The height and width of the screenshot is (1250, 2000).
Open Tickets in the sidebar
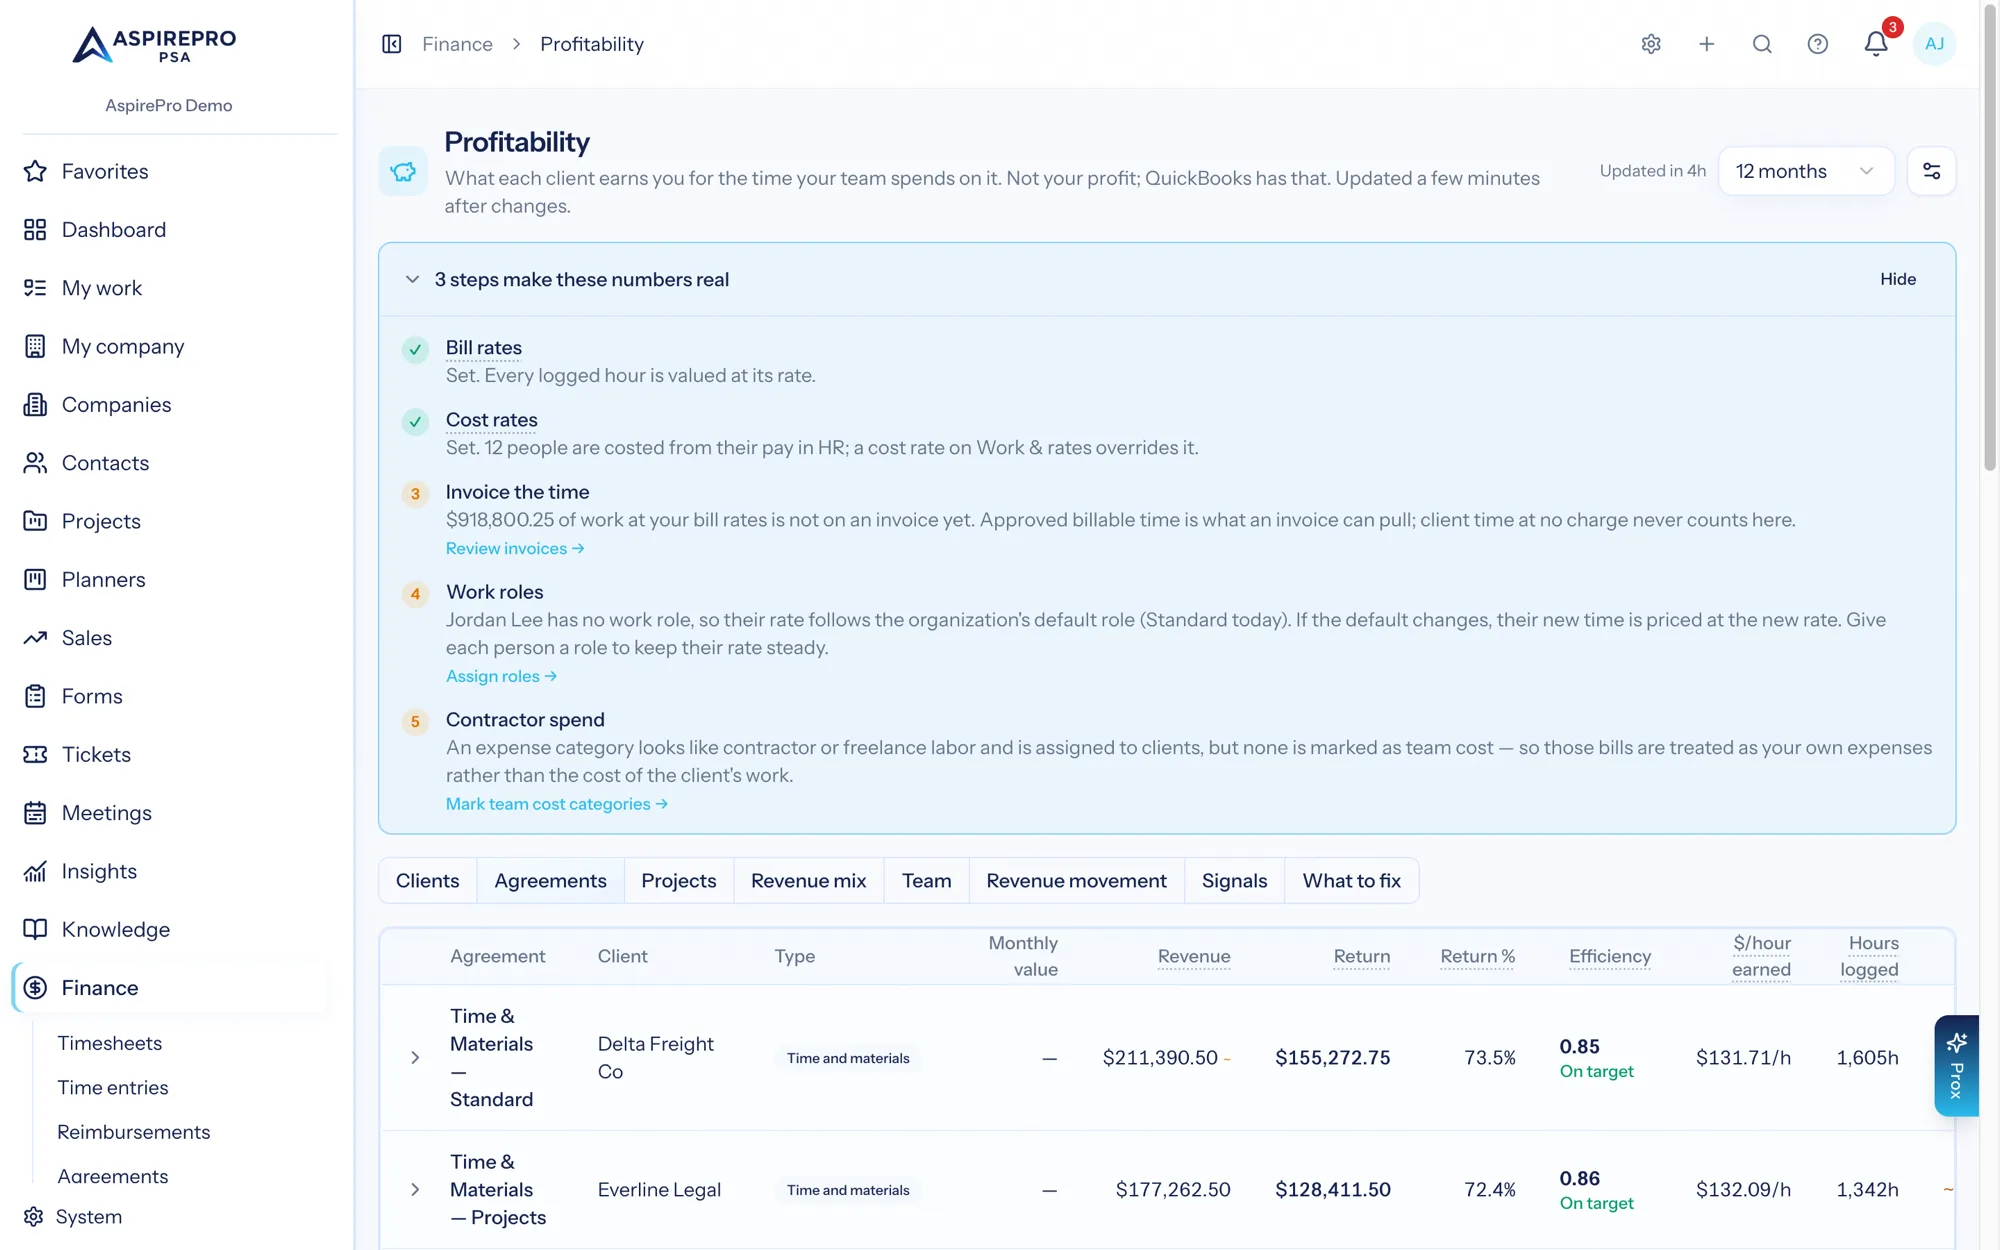96,755
